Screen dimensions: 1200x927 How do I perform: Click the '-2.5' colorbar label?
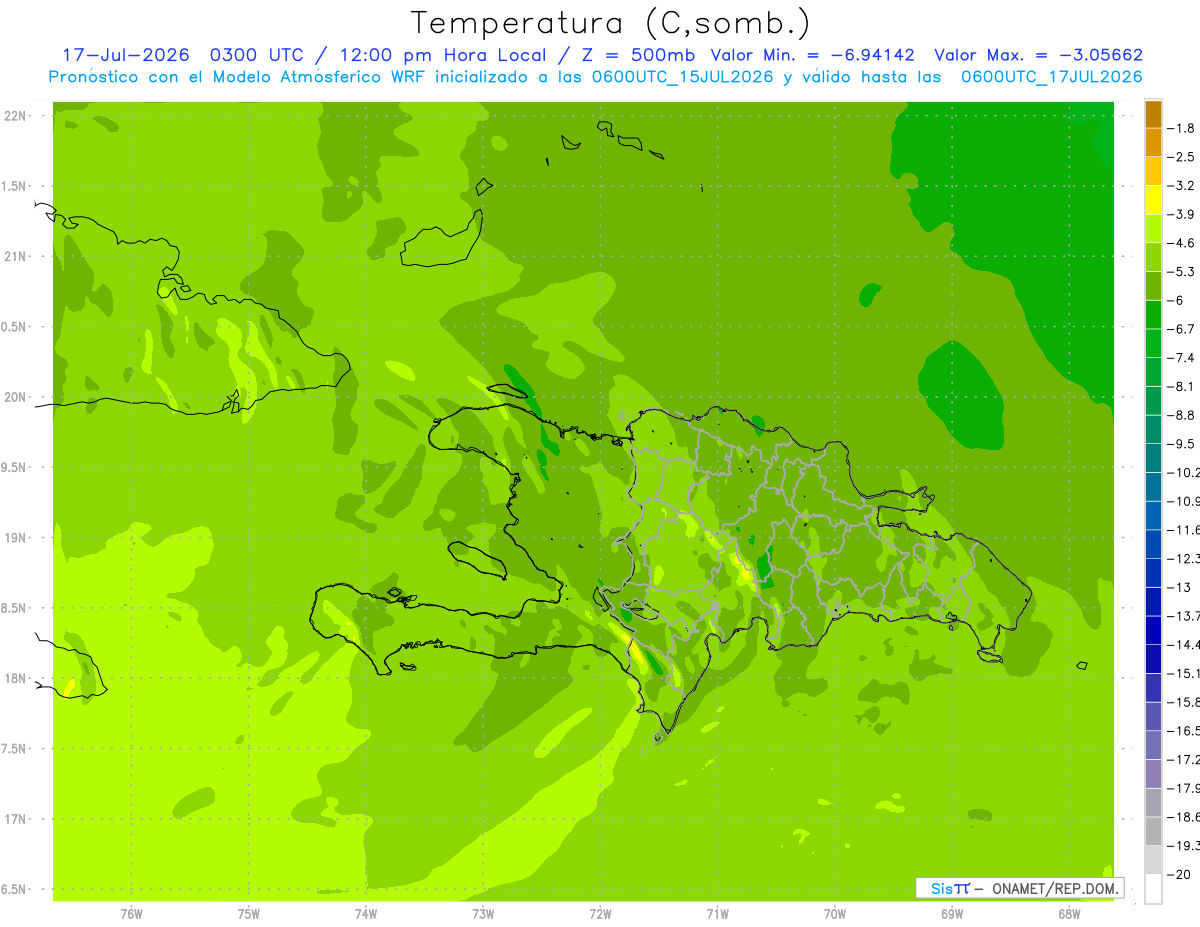[x=1181, y=157]
